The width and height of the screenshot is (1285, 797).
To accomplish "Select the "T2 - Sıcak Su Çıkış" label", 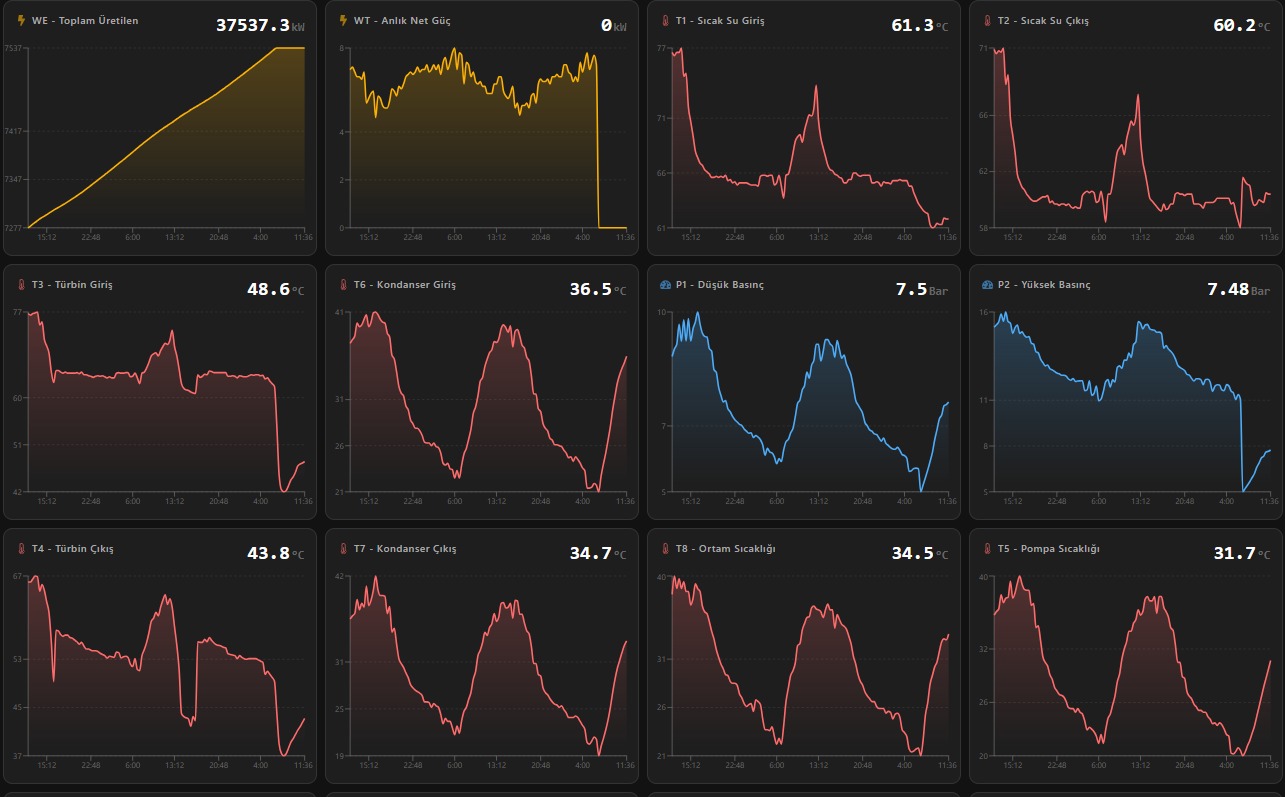I will tap(1043, 21).
